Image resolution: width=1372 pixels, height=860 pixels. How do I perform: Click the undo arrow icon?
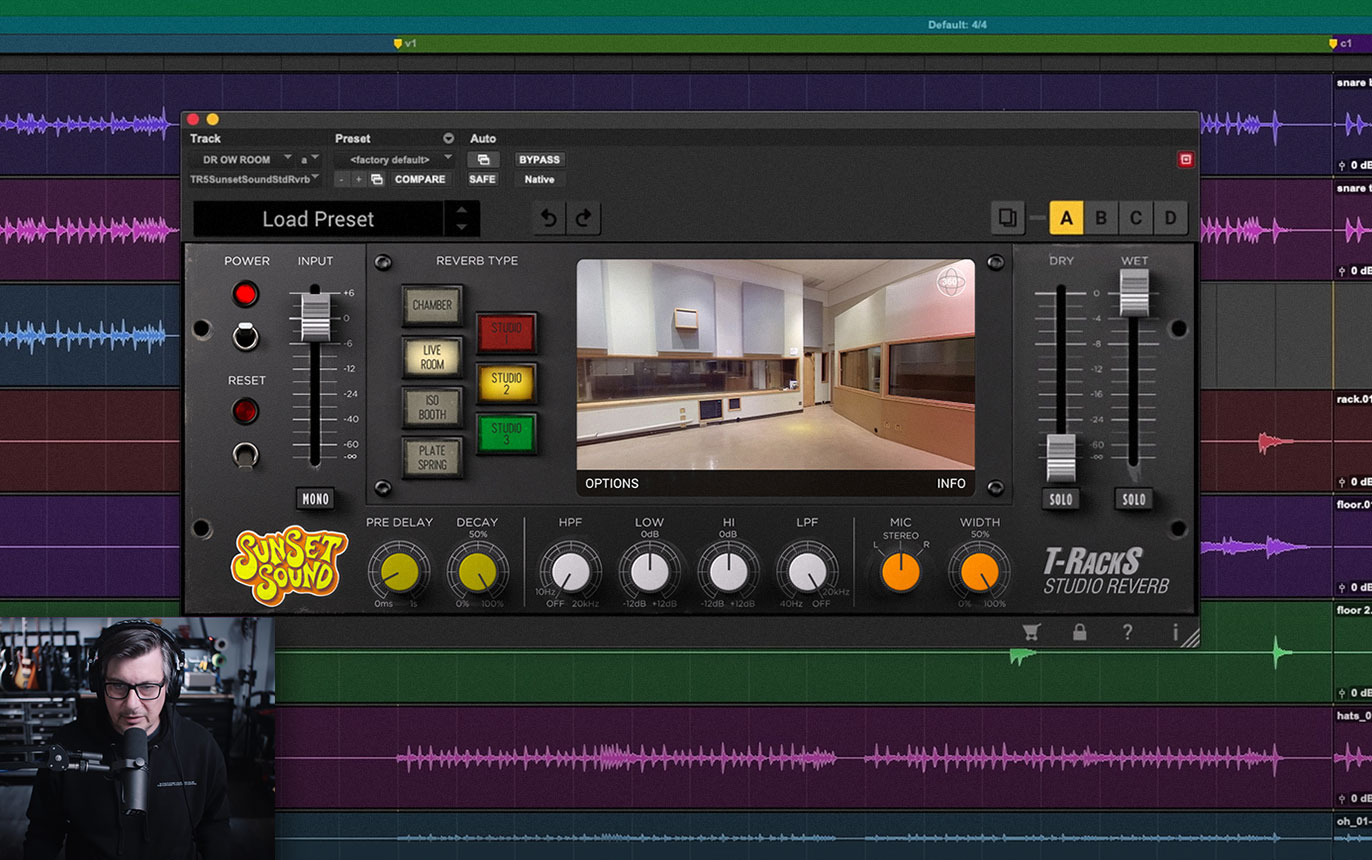click(x=548, y=219)
